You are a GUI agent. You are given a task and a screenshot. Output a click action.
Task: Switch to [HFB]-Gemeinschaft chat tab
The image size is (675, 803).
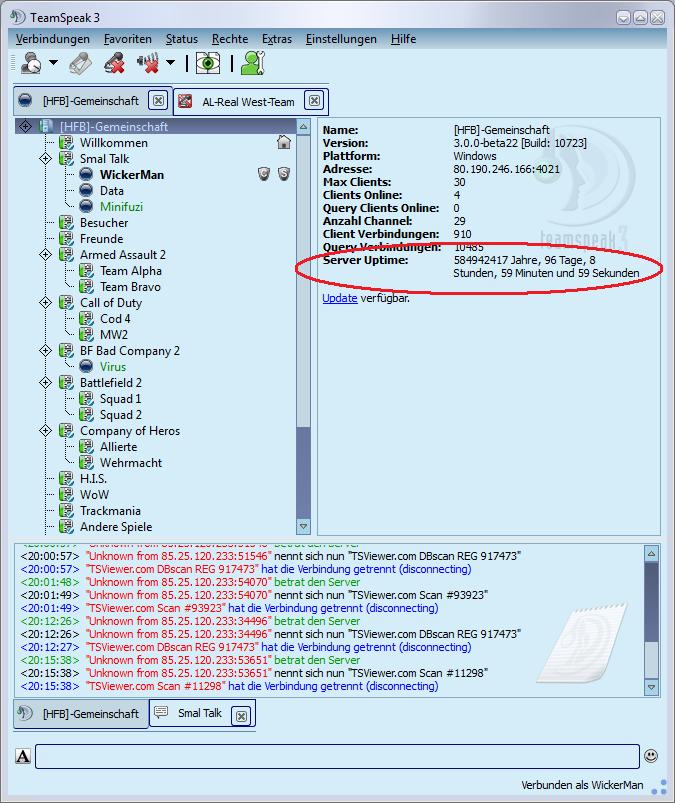[81, 713]
